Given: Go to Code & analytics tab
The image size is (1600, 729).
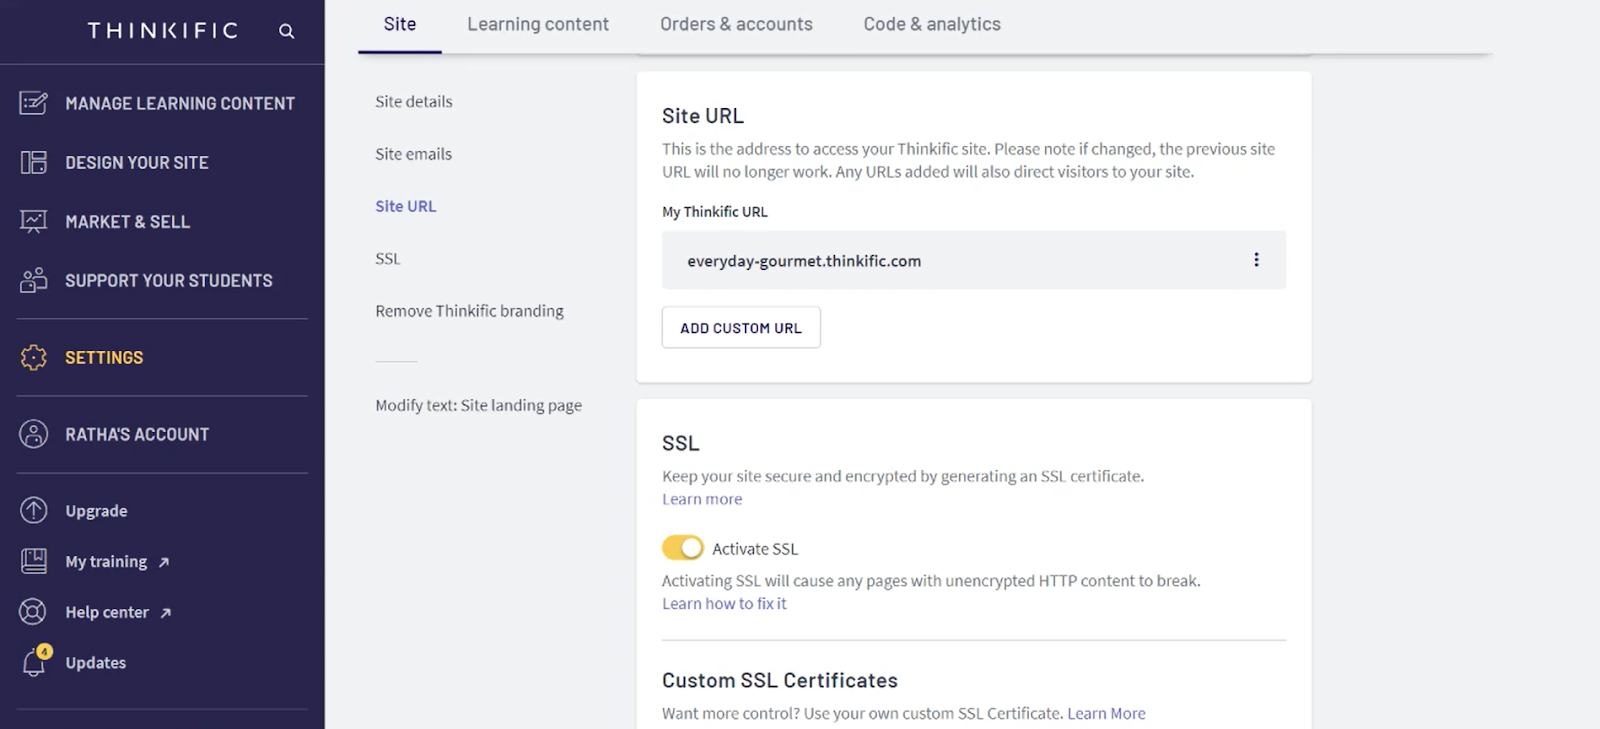Looking at the screenshot, I should point(931,24).
